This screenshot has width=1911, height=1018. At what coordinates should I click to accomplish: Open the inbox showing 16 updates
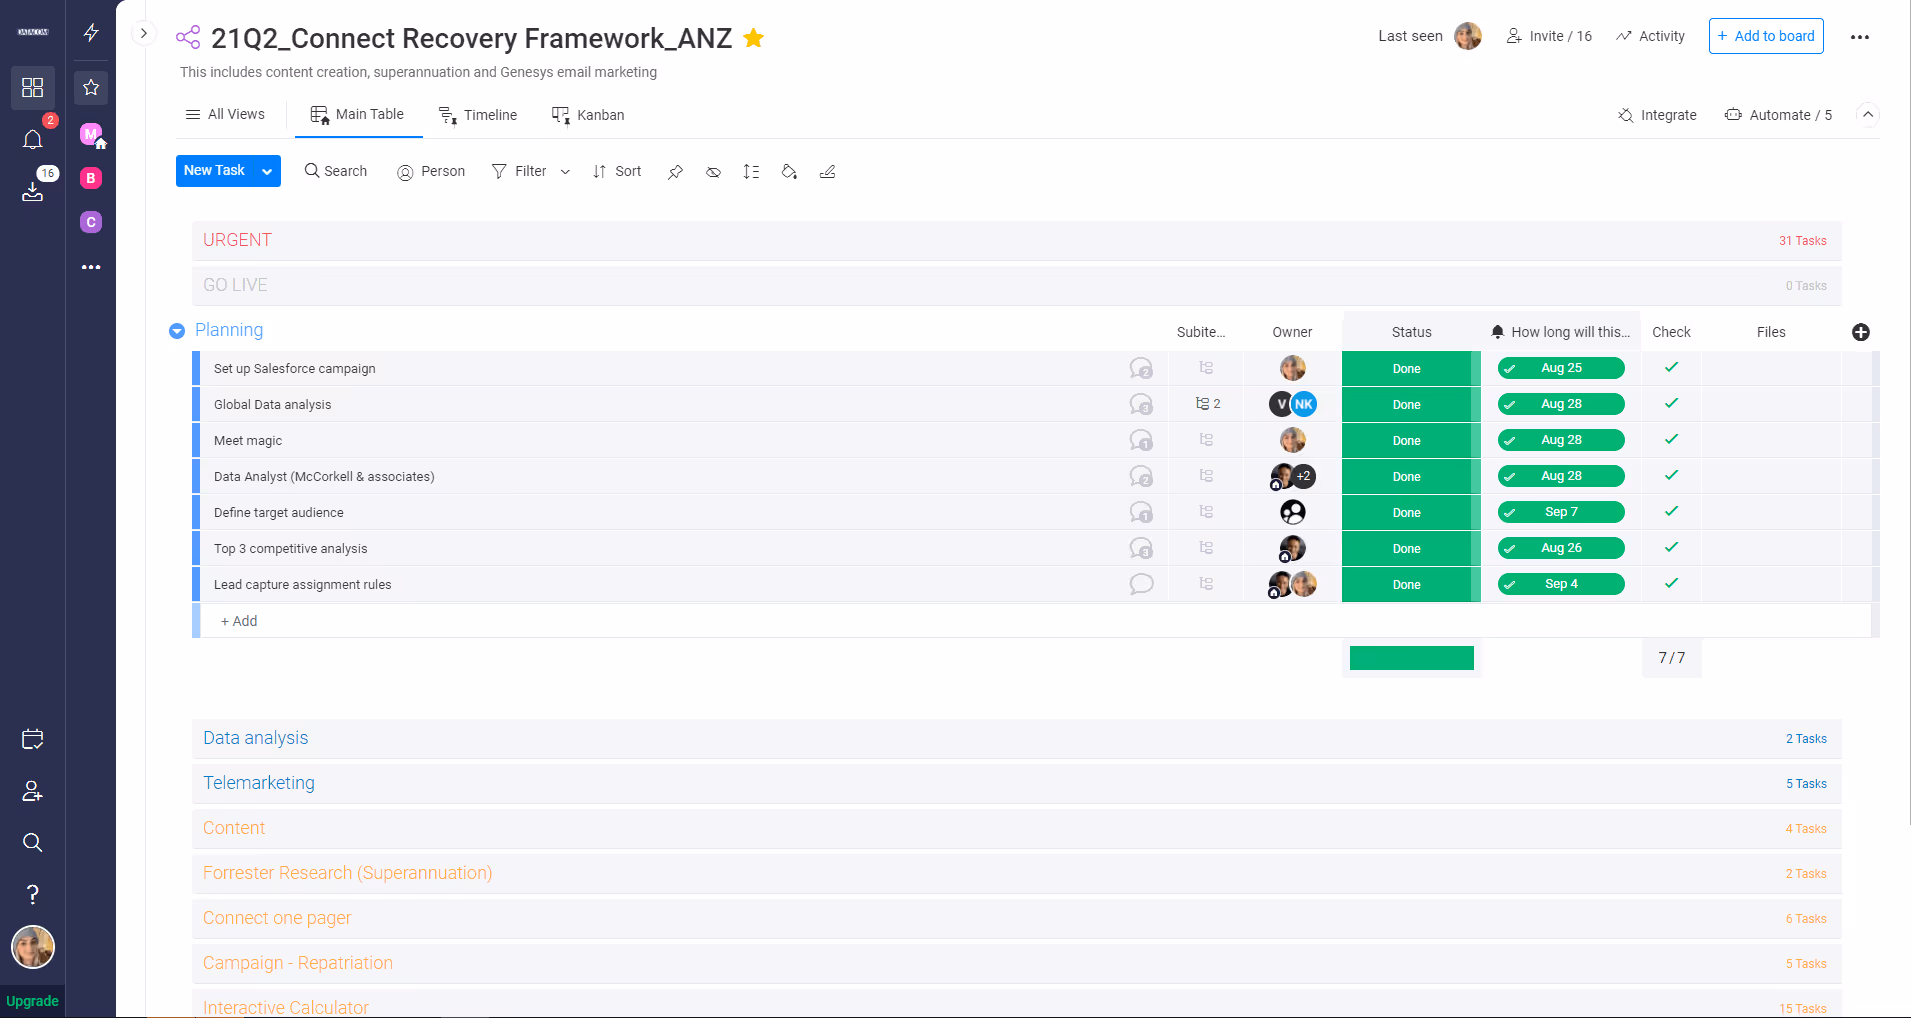pyautogui.click(x=32, y=190)
